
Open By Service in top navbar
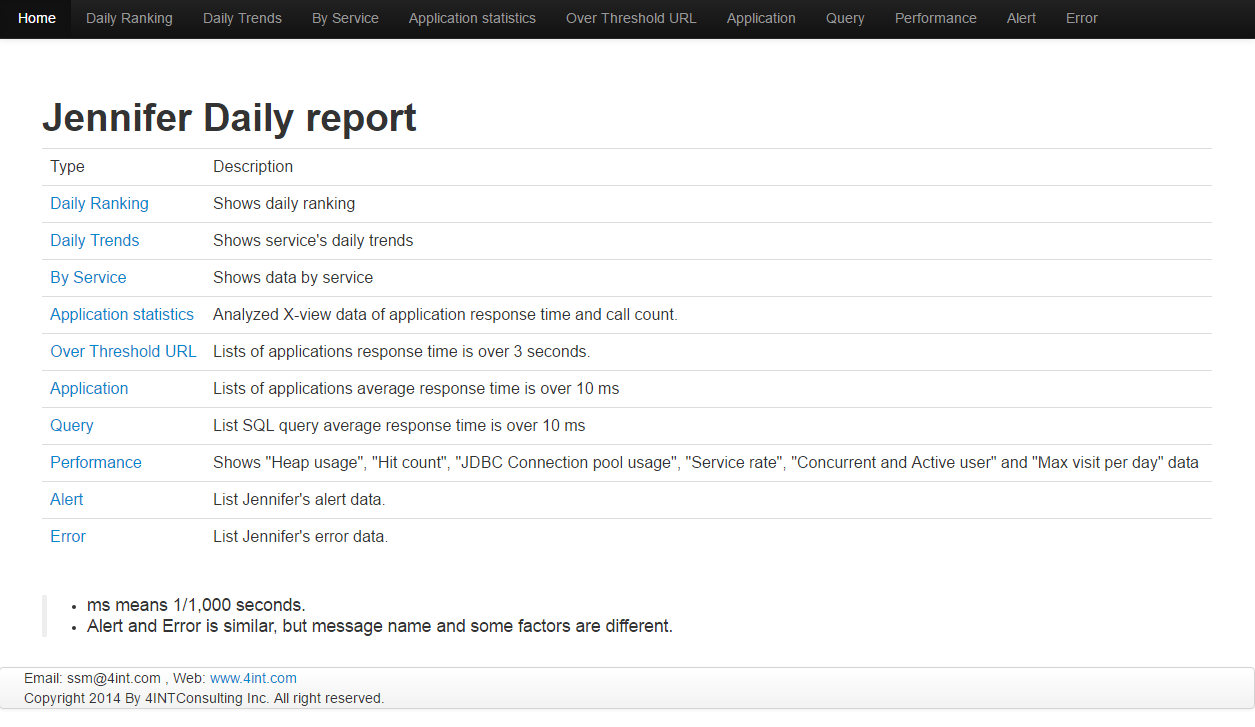[x=345, y=18]
